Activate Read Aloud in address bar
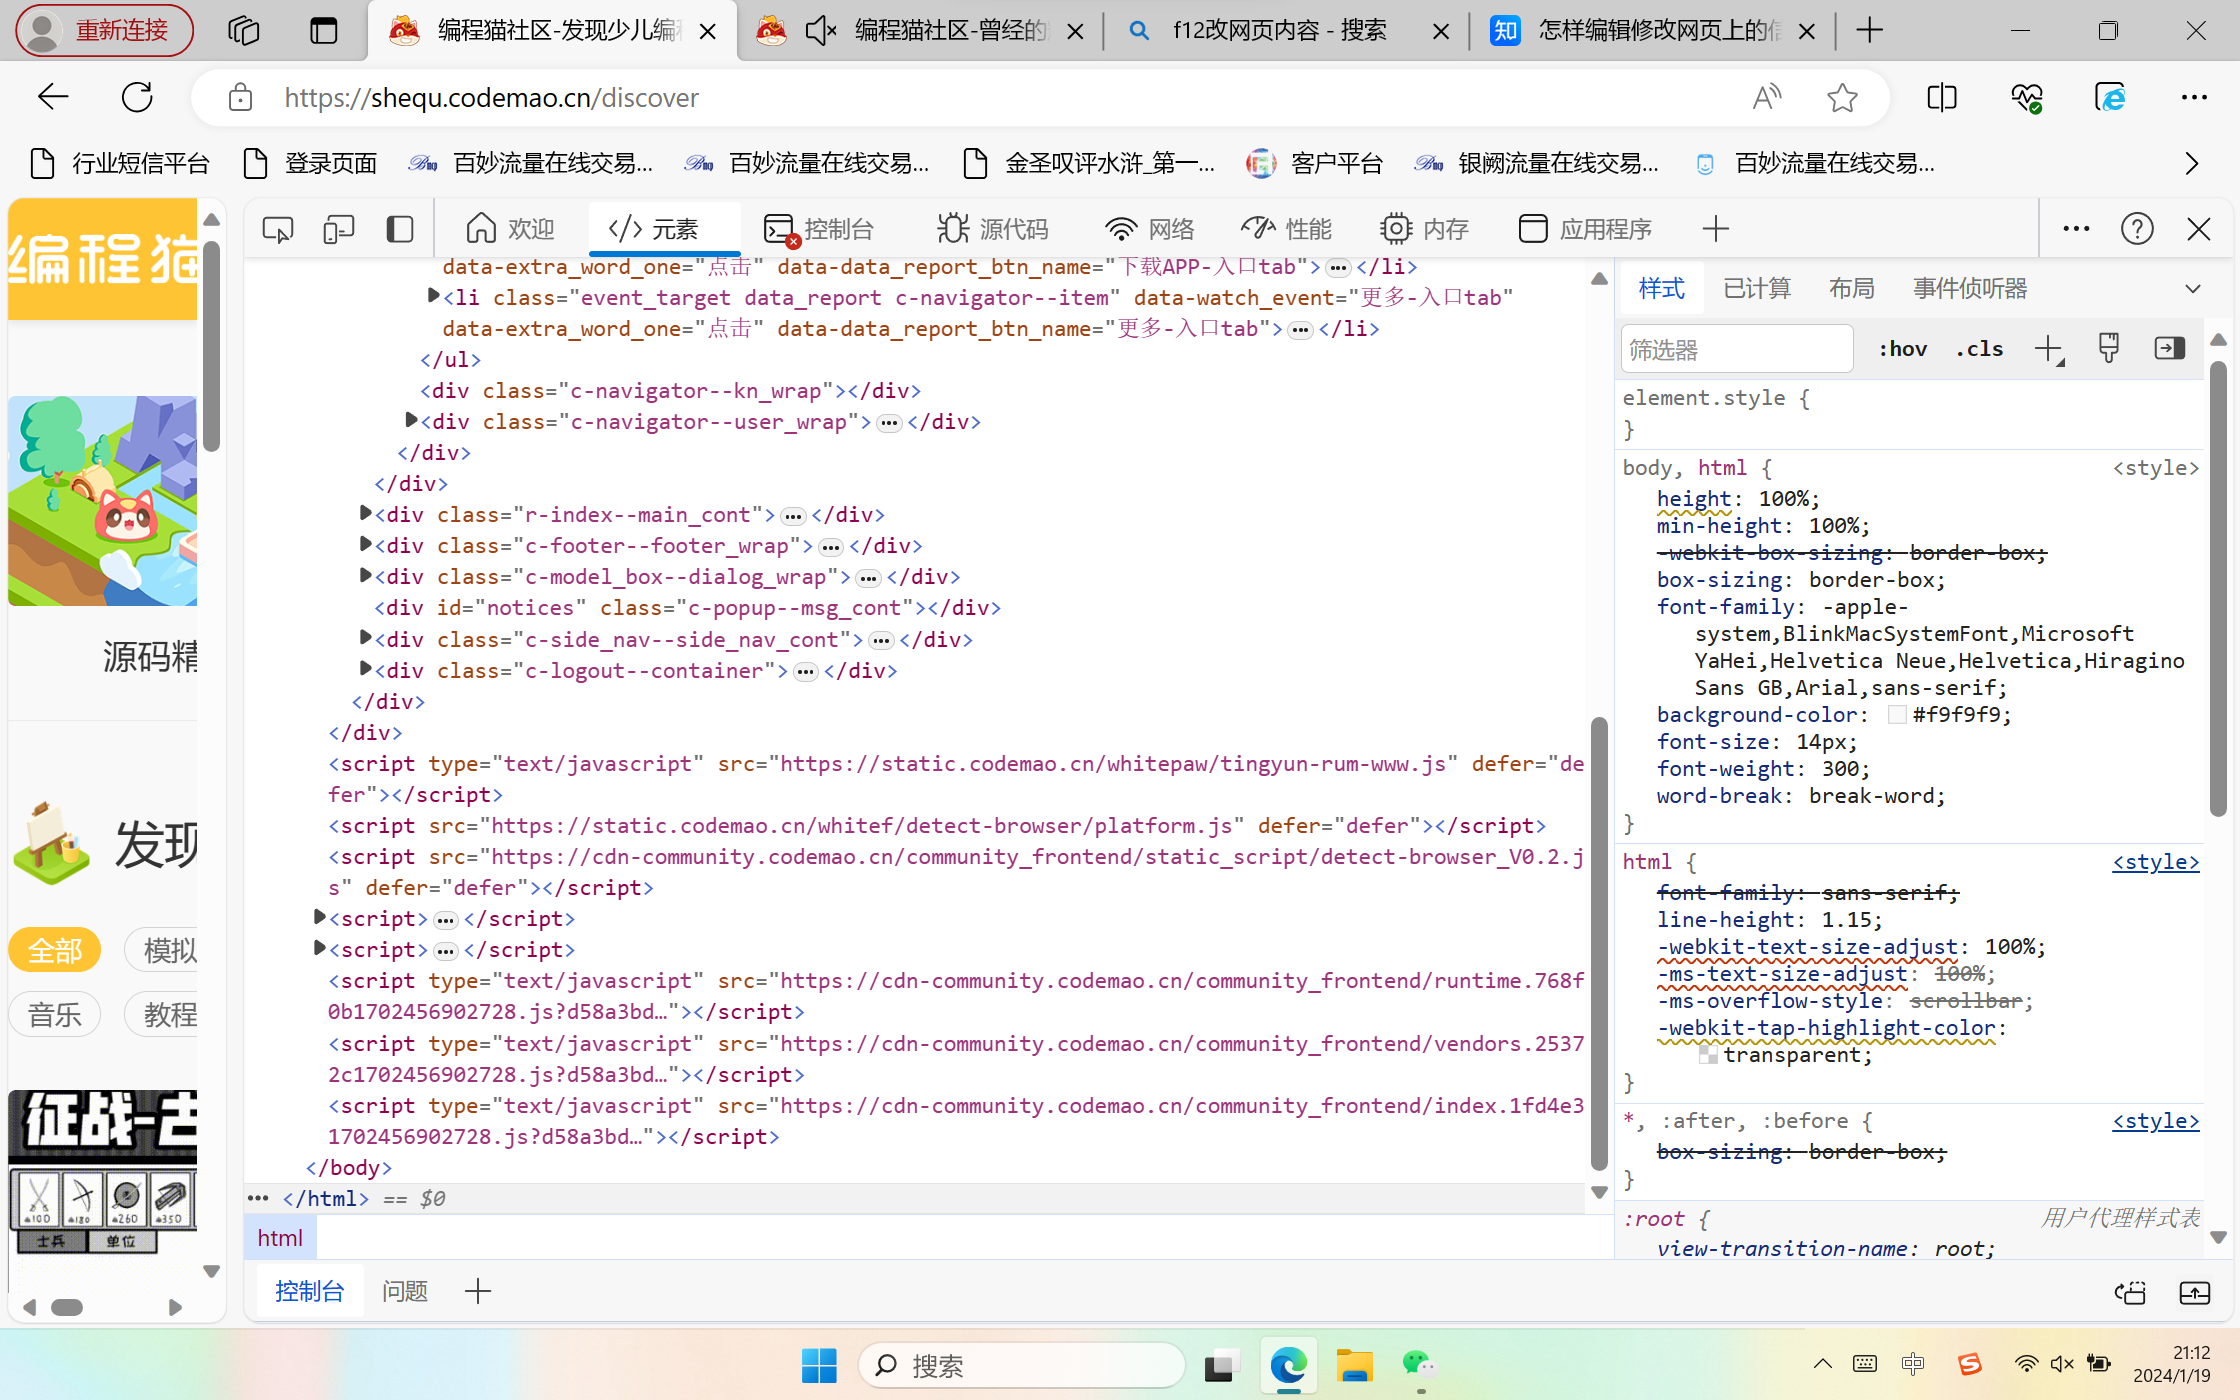Image resolution: width=2240 pixels, height=1400 pixels. pyautogui.click(x=1767, y=97)
